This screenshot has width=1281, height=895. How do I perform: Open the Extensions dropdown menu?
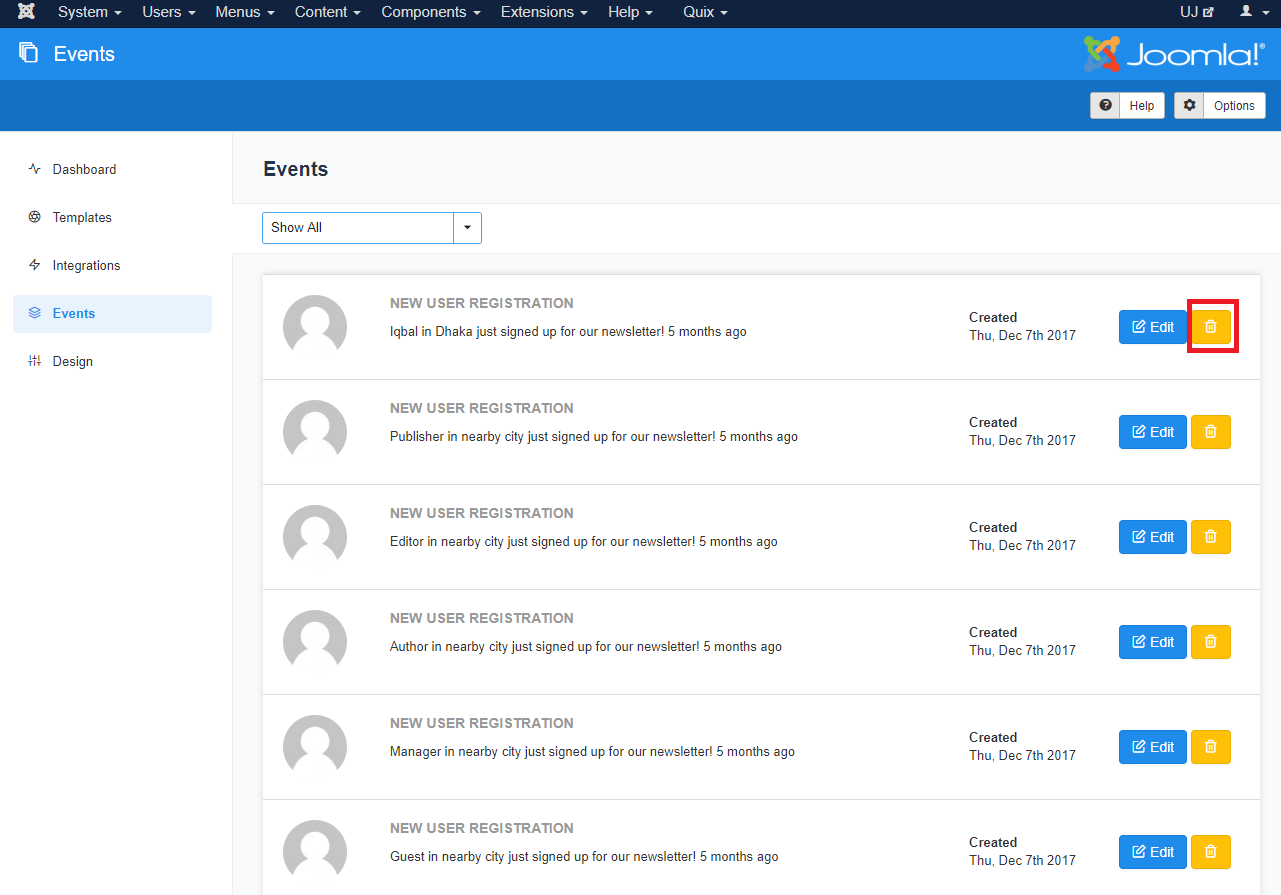coord(544,12)
